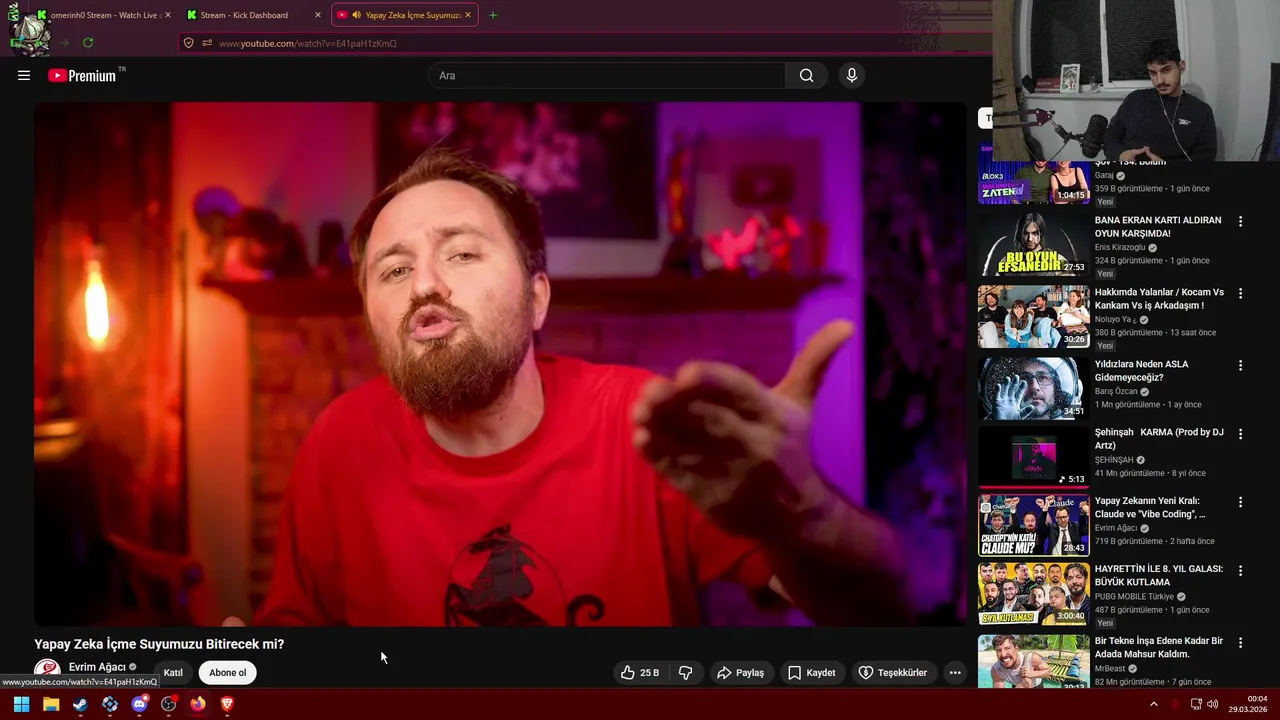Join channel with Katıl button
The height and width of the screenshot is (720, 1280).
pyautogui.click(x=173, y=673)
